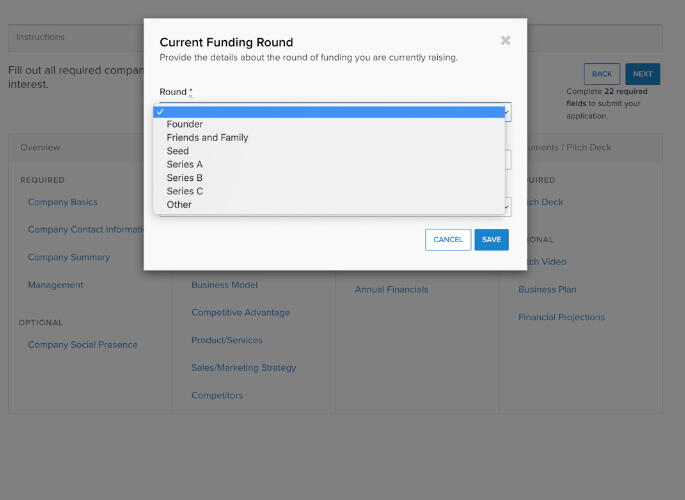685x500 pixels.
Task: Open the Business Plan link
Action: [x=547, y=290]
